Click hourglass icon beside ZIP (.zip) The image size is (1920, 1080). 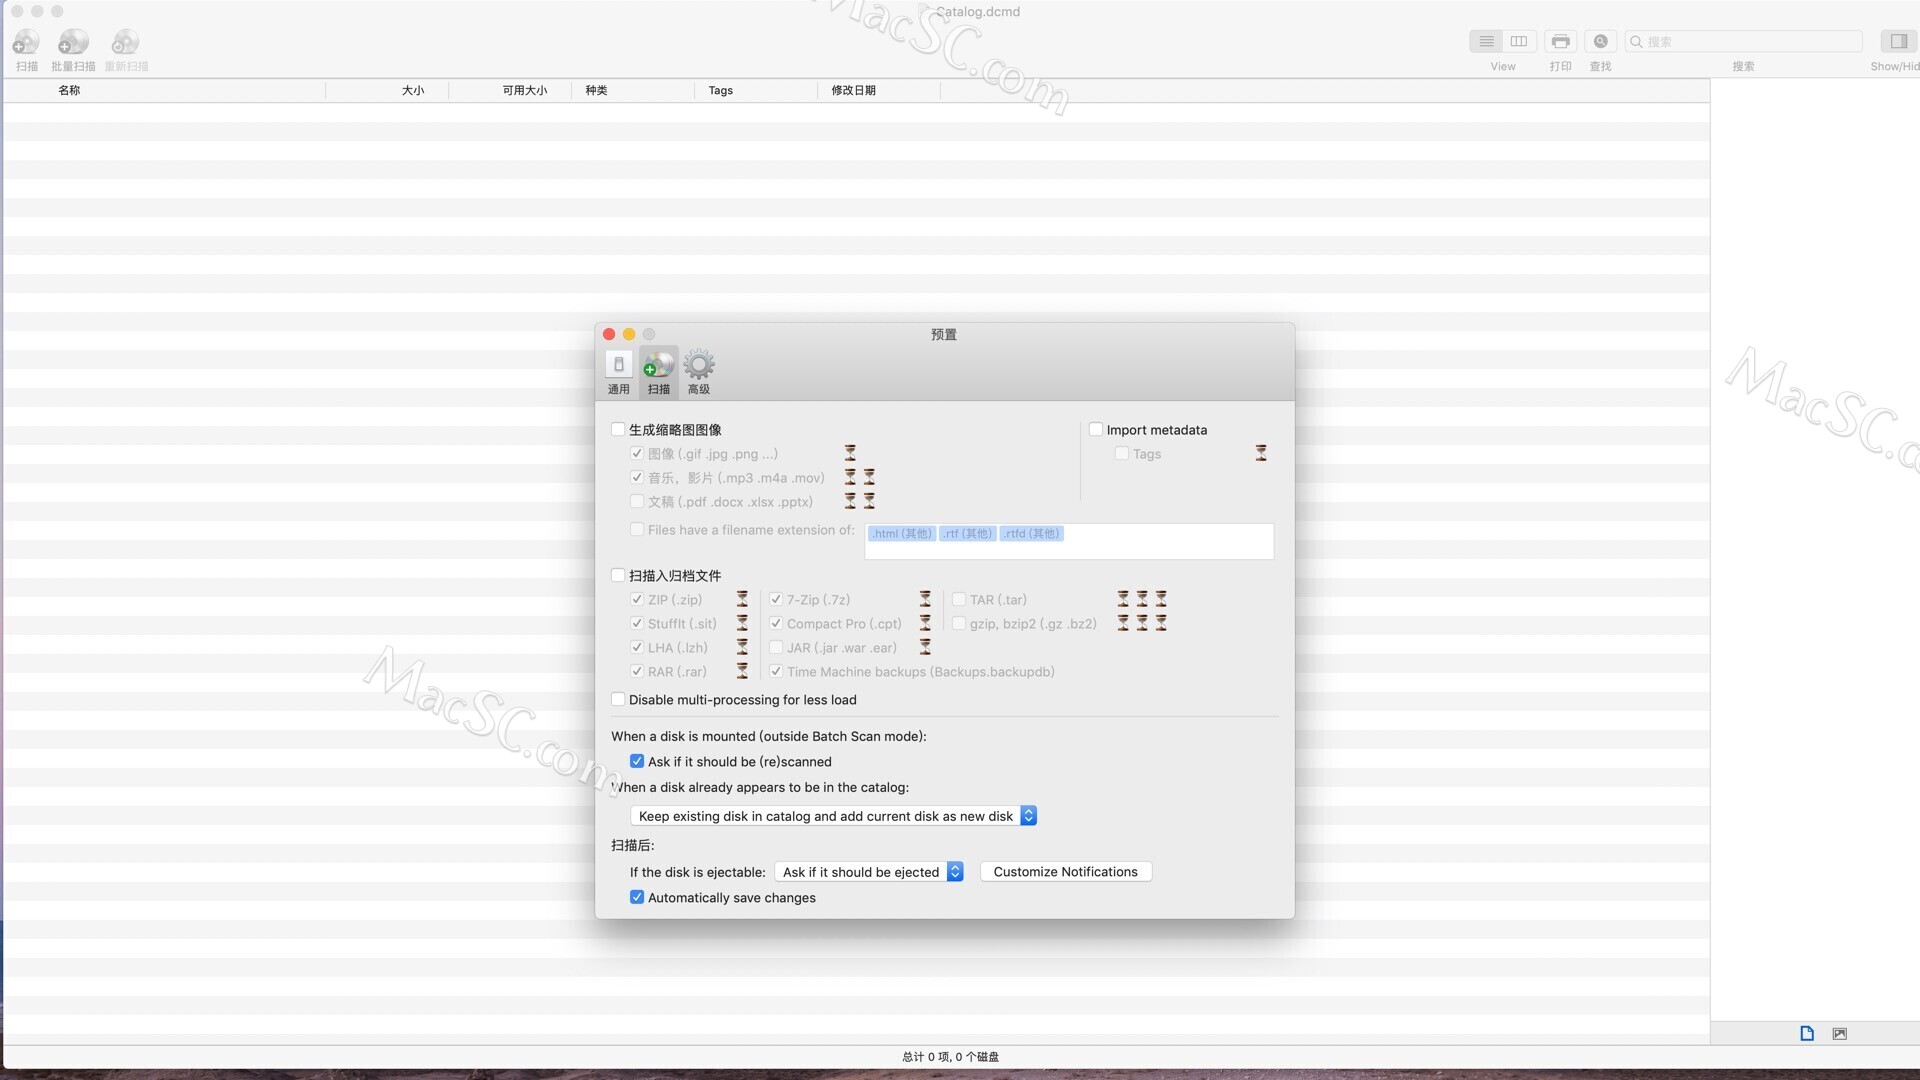coord(742,599)
